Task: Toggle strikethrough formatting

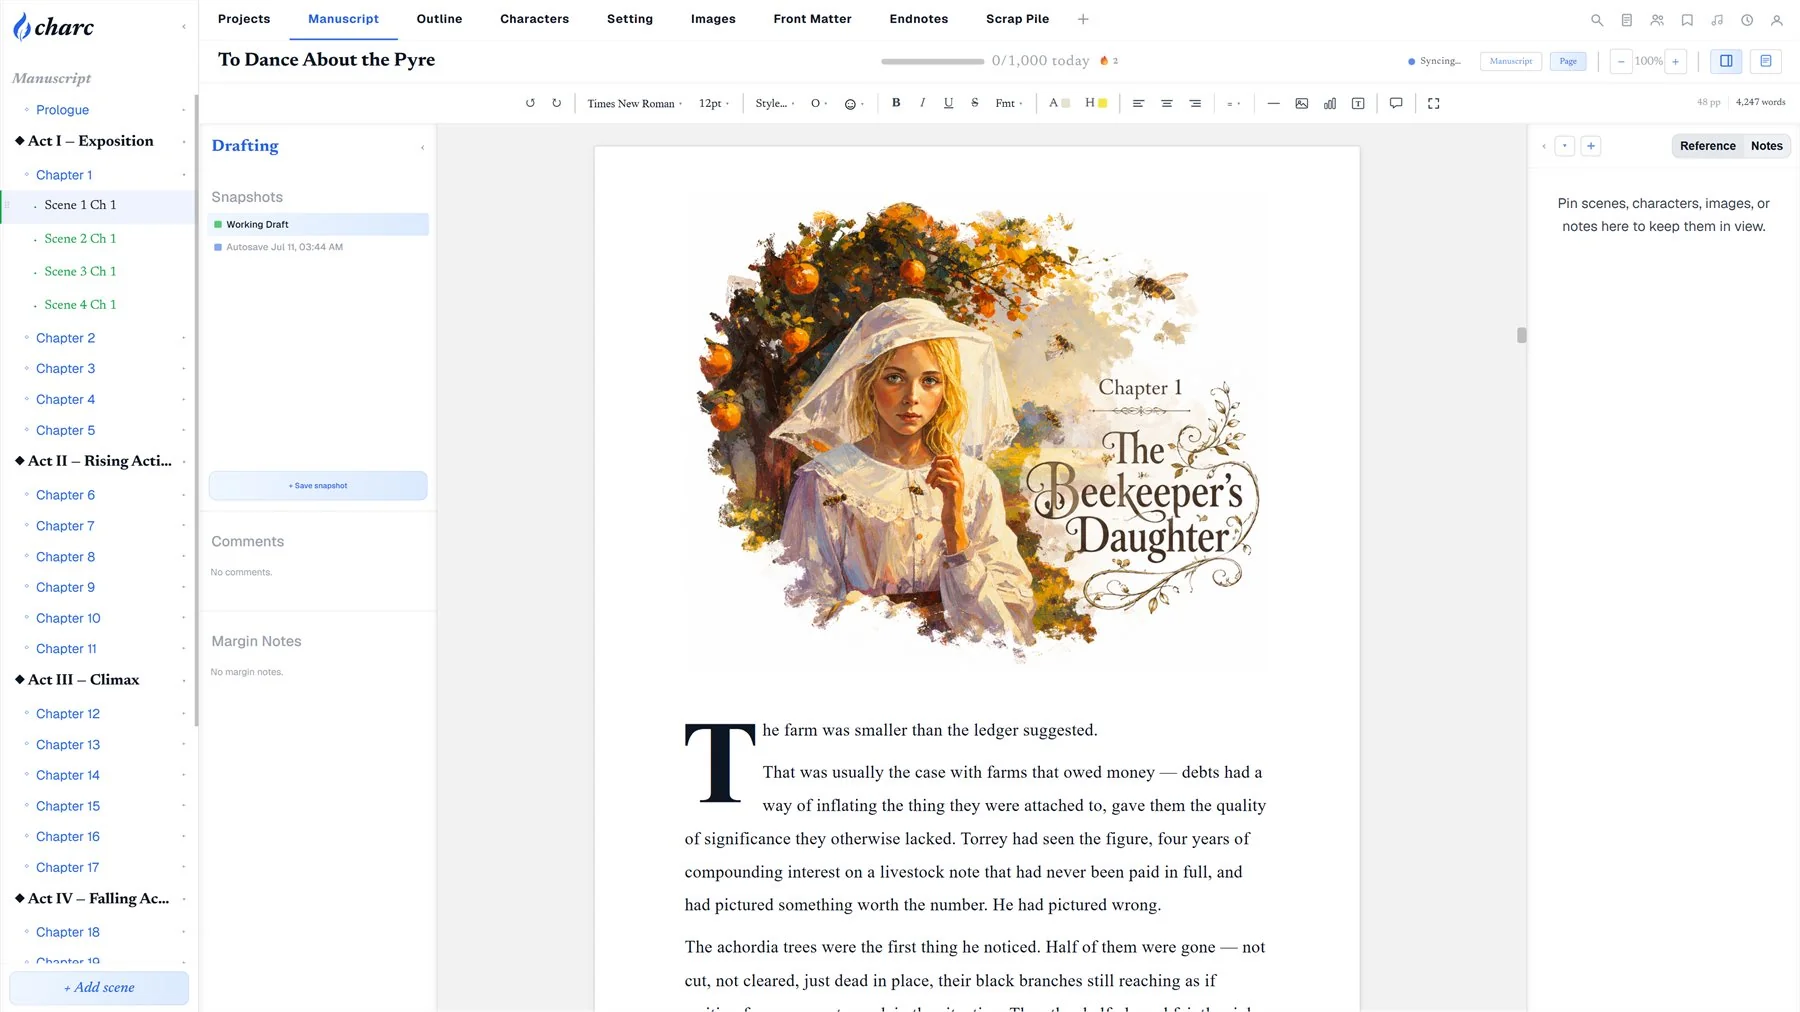Action: point(975,103)
